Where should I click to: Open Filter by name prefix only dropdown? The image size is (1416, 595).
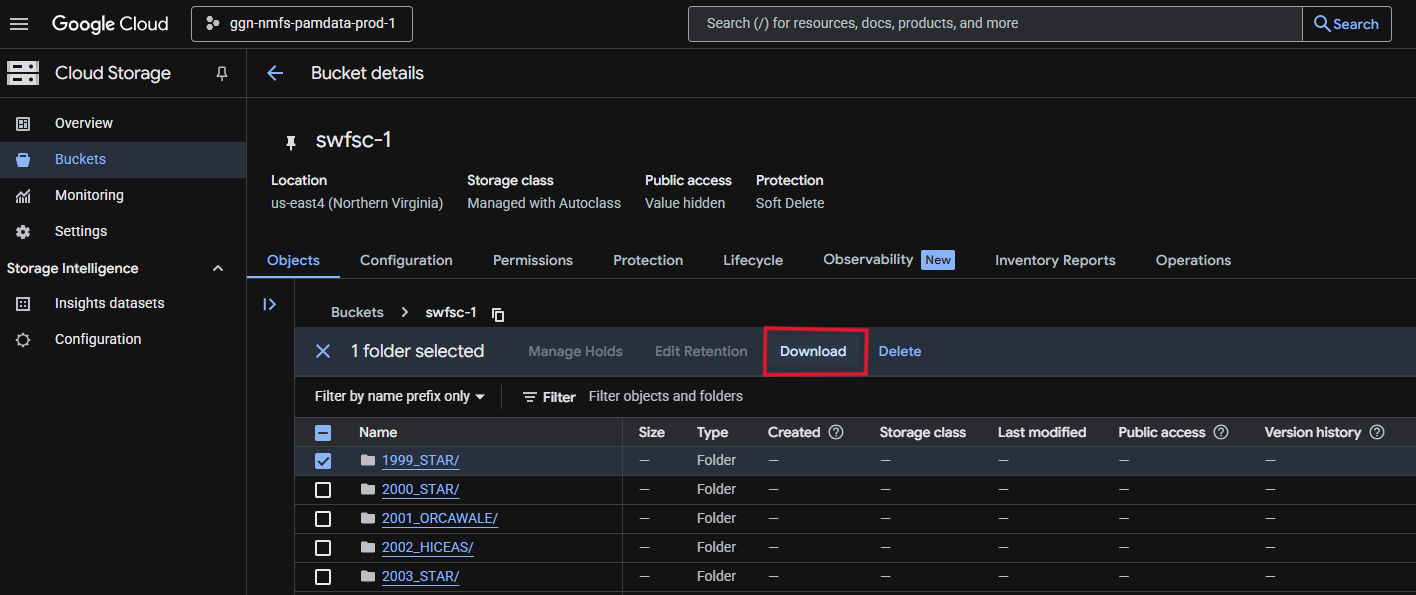[400, 397]
